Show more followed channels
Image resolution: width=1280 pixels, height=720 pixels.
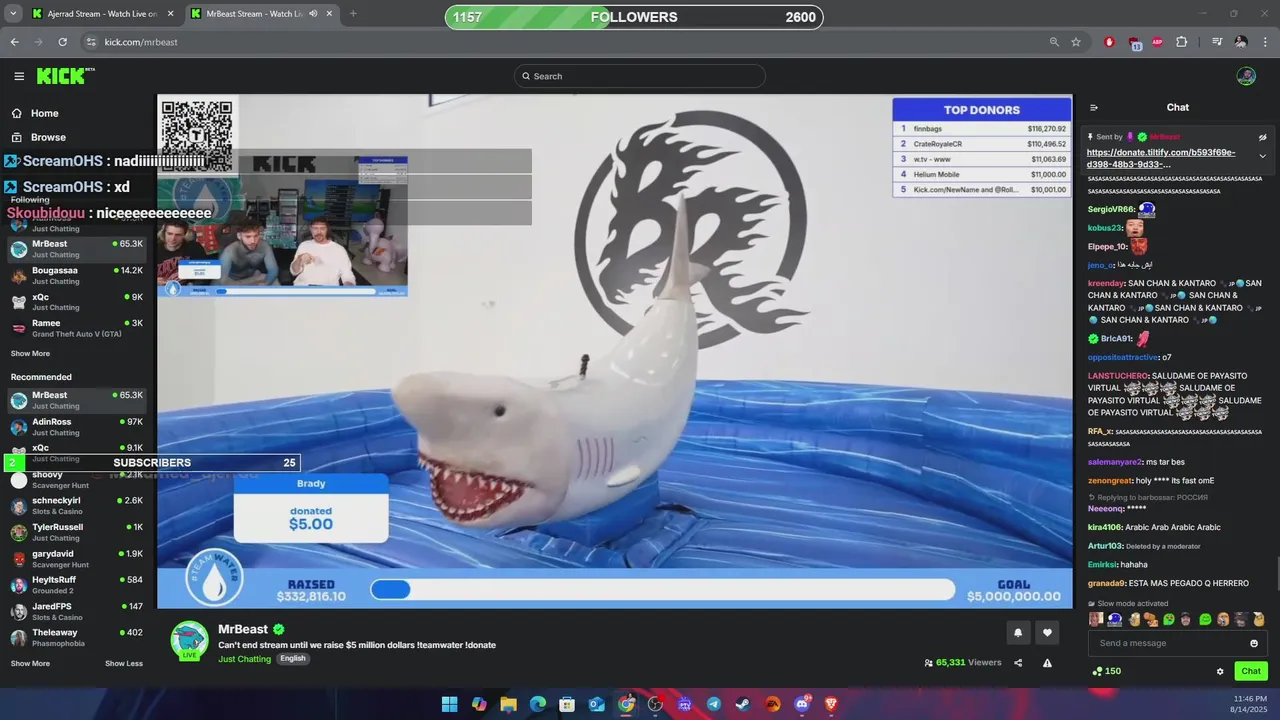click(x=30, y=353)
